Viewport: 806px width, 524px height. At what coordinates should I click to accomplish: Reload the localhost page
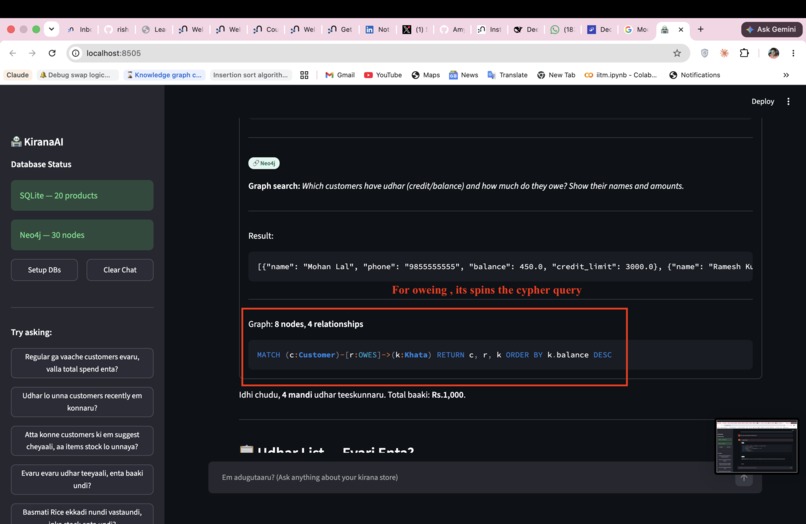52,53
